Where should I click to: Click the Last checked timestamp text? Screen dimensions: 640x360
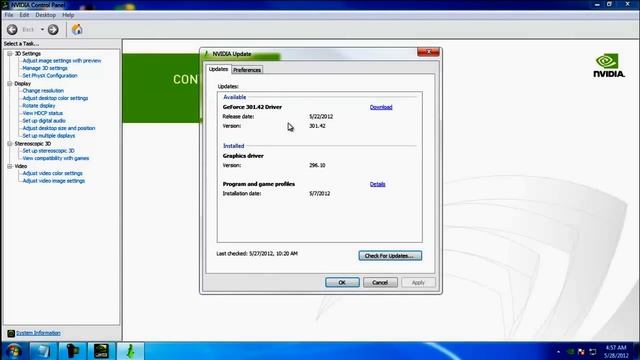click(257, 253)
